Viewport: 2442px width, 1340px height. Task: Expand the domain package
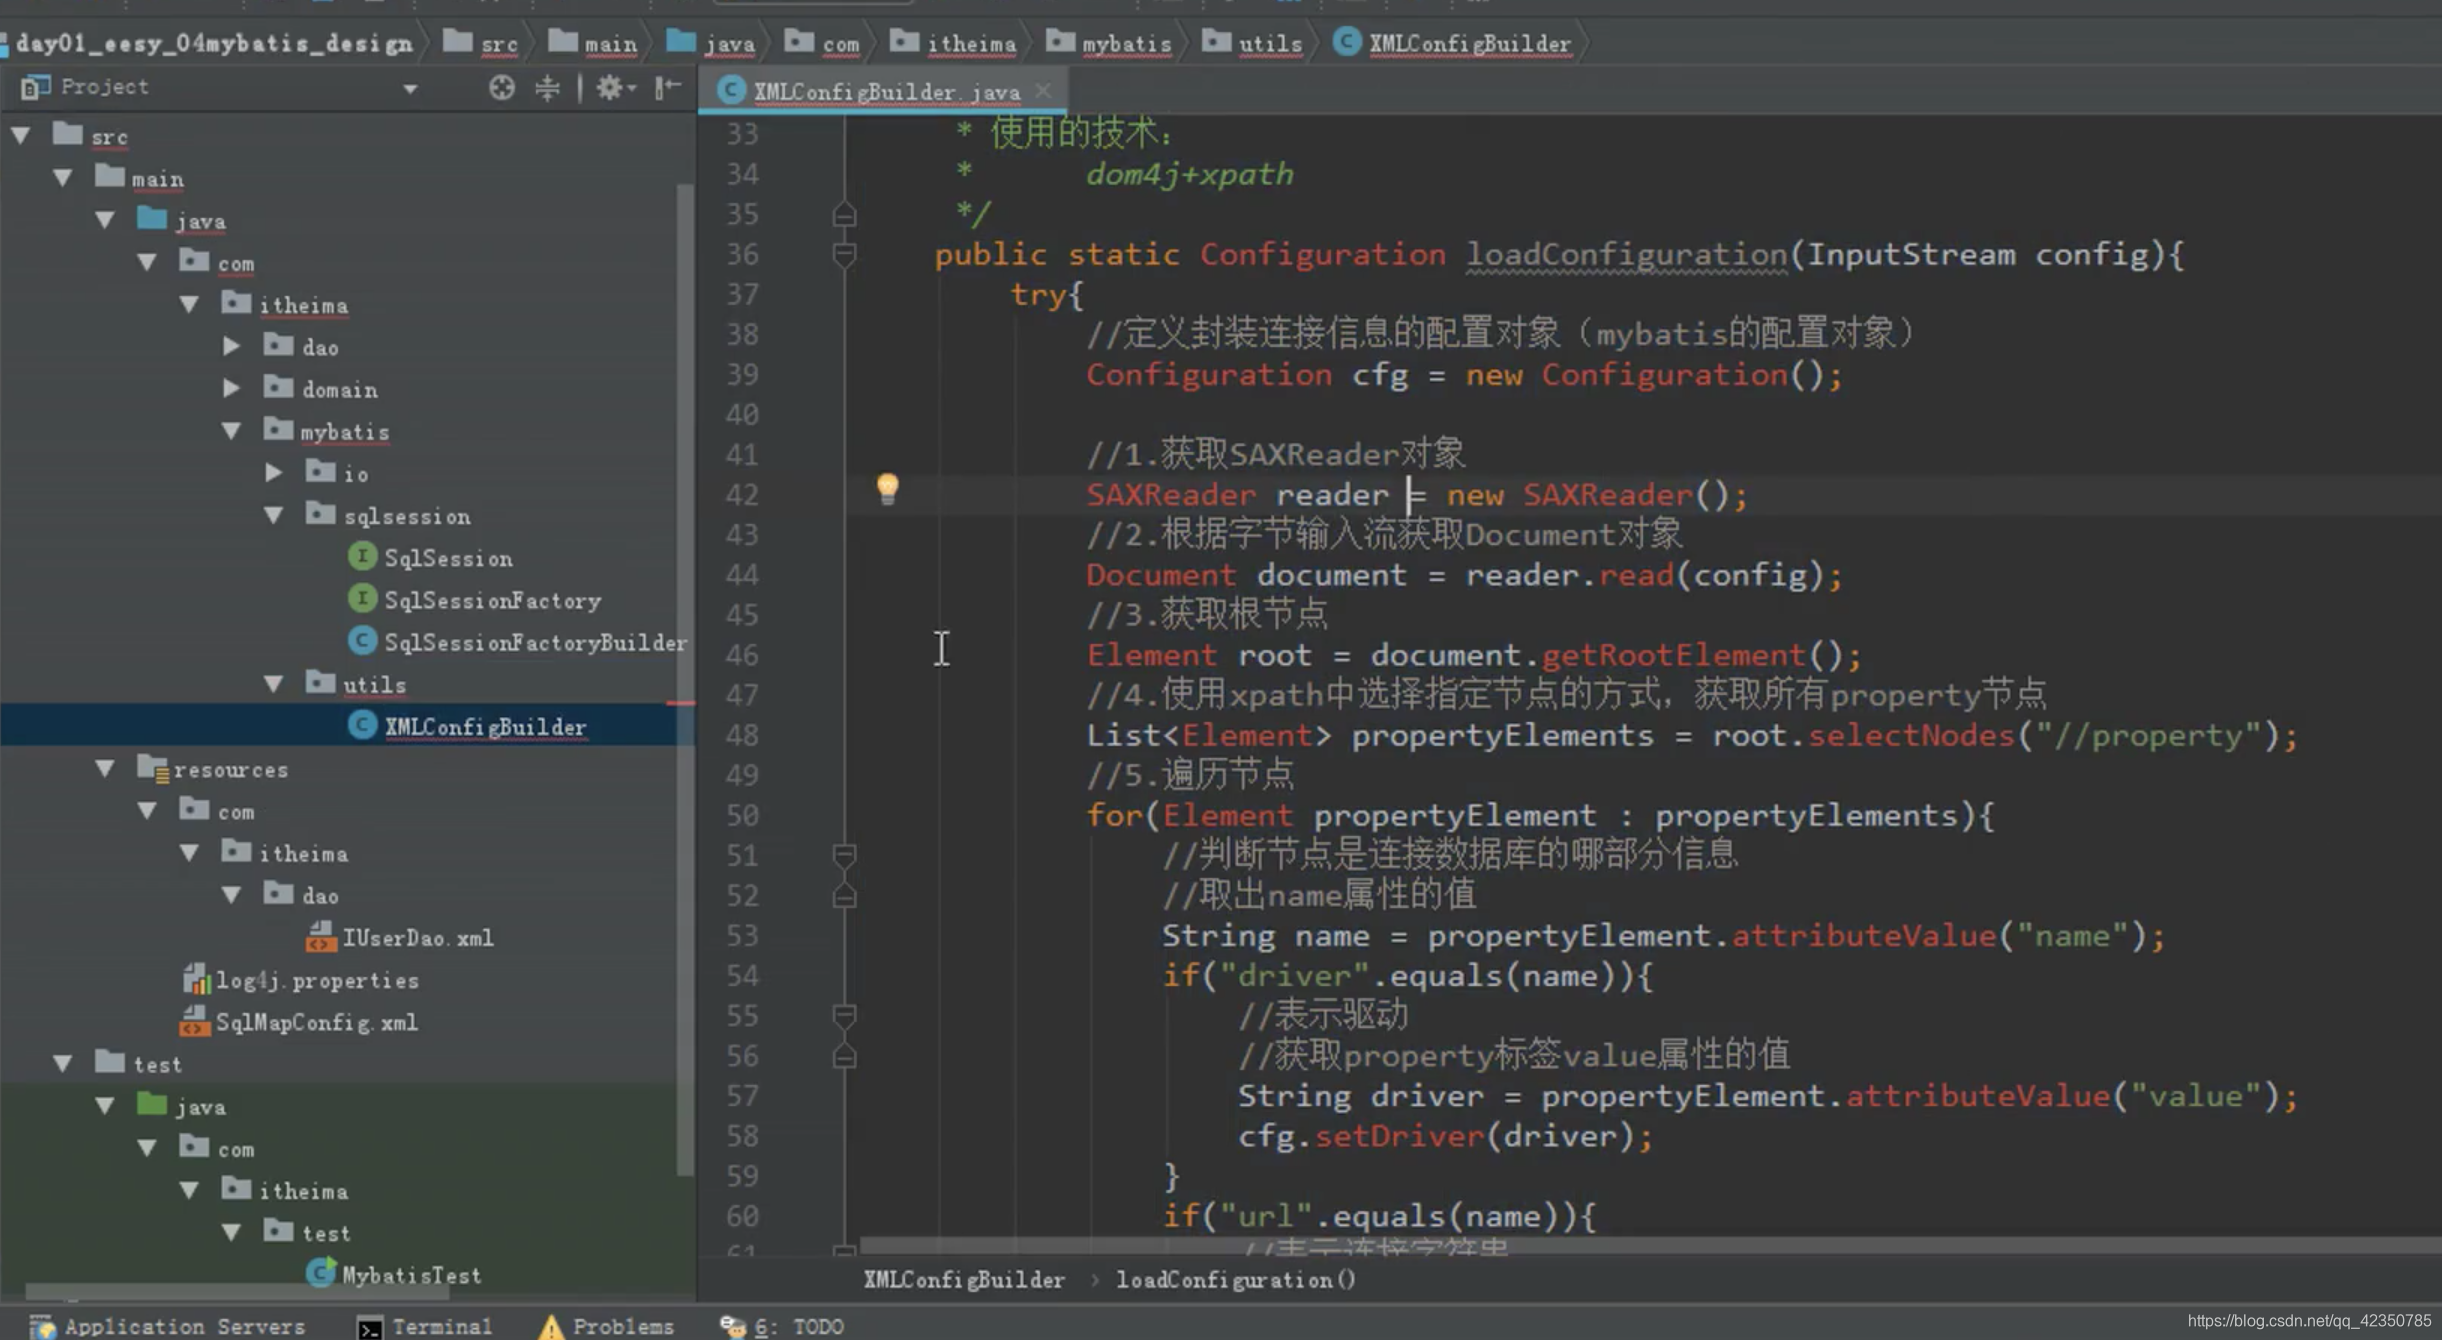231,388
